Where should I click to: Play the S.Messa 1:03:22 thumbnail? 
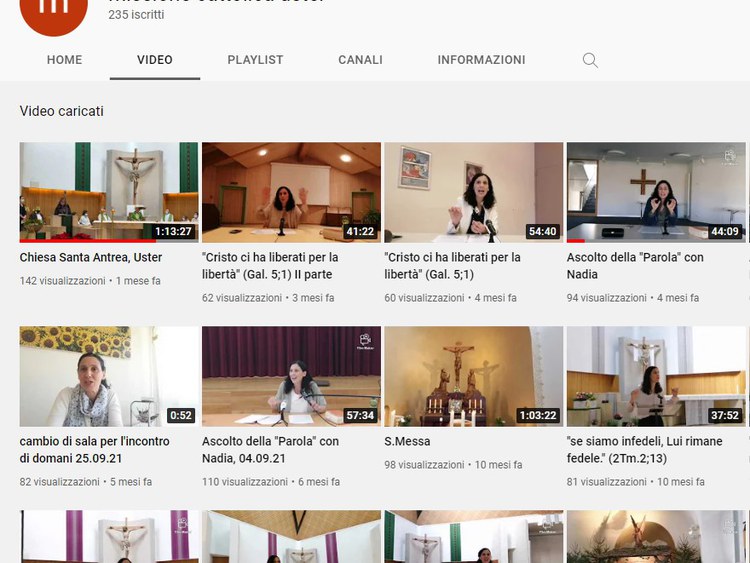(474, 376)
